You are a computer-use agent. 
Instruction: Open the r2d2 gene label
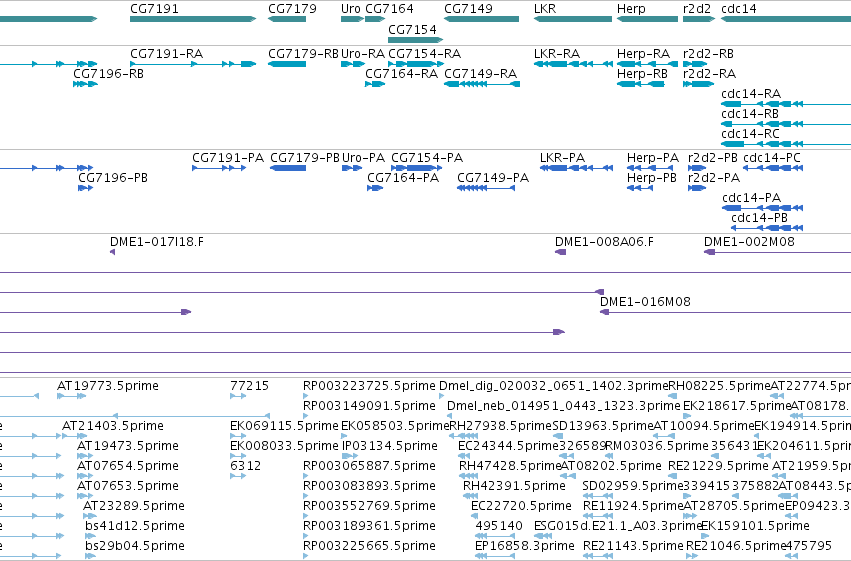pos(697,9)
